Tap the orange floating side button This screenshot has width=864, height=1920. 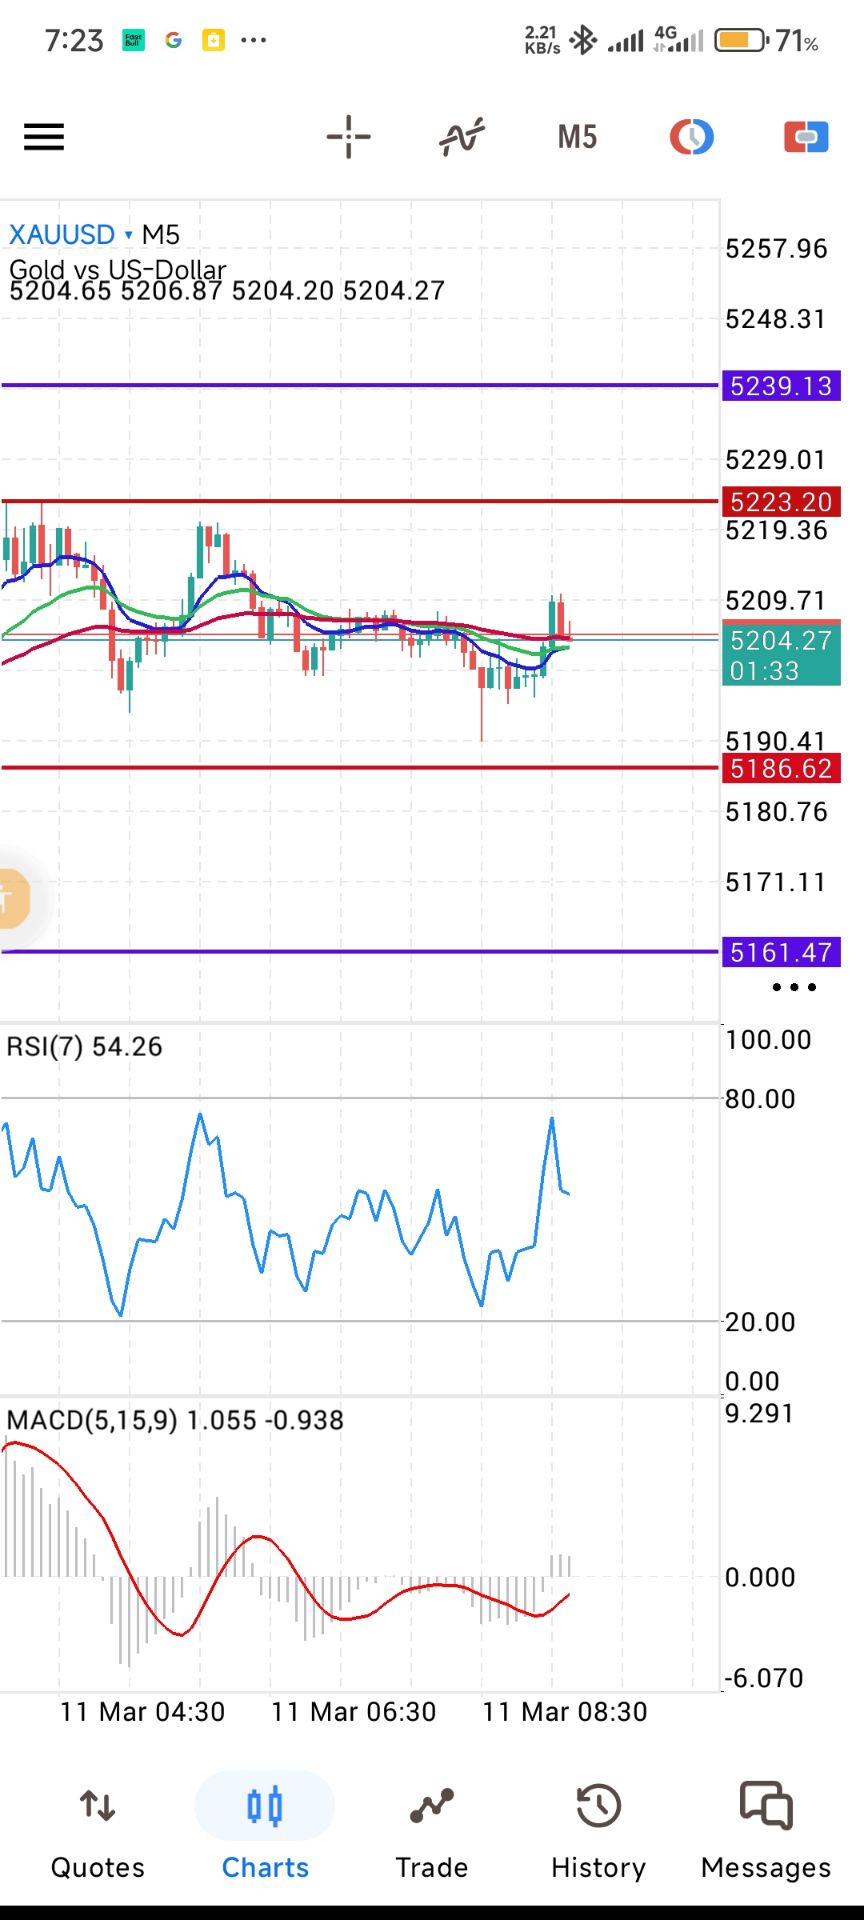[12, 898]
